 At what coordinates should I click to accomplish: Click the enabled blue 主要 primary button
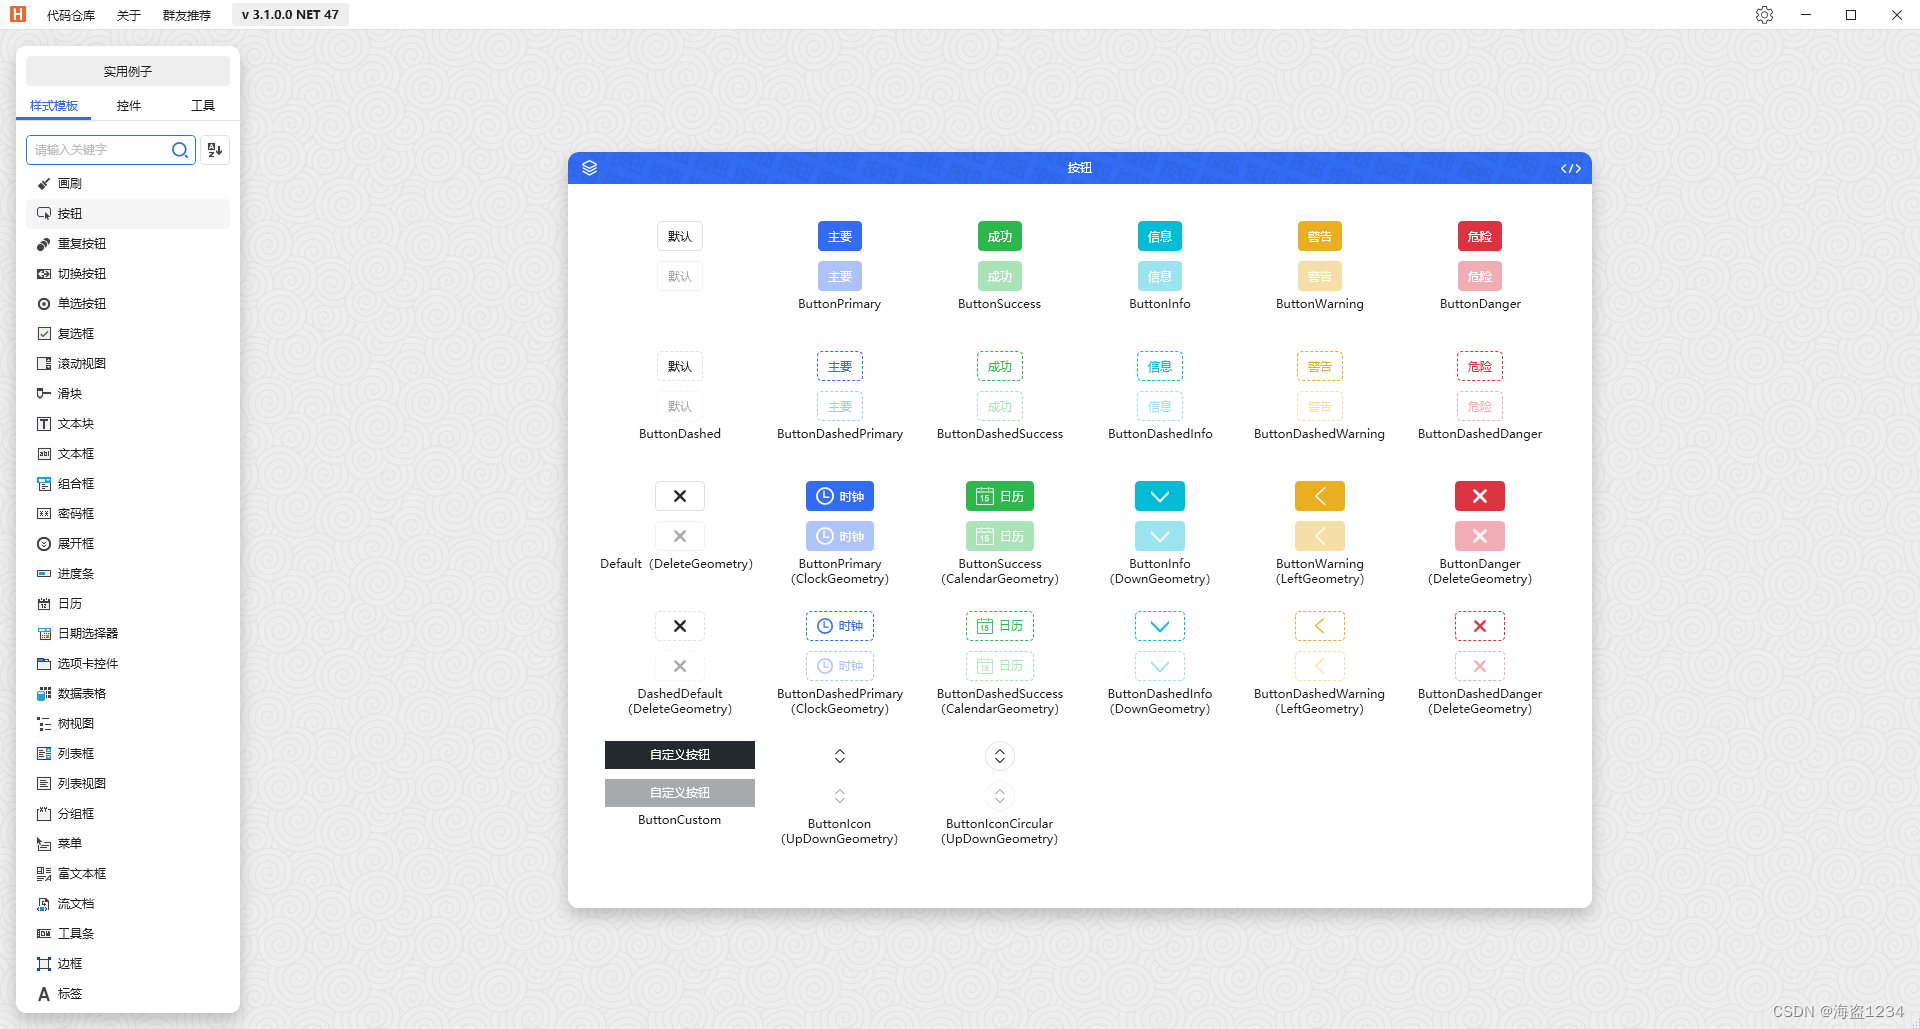(840, 236)
